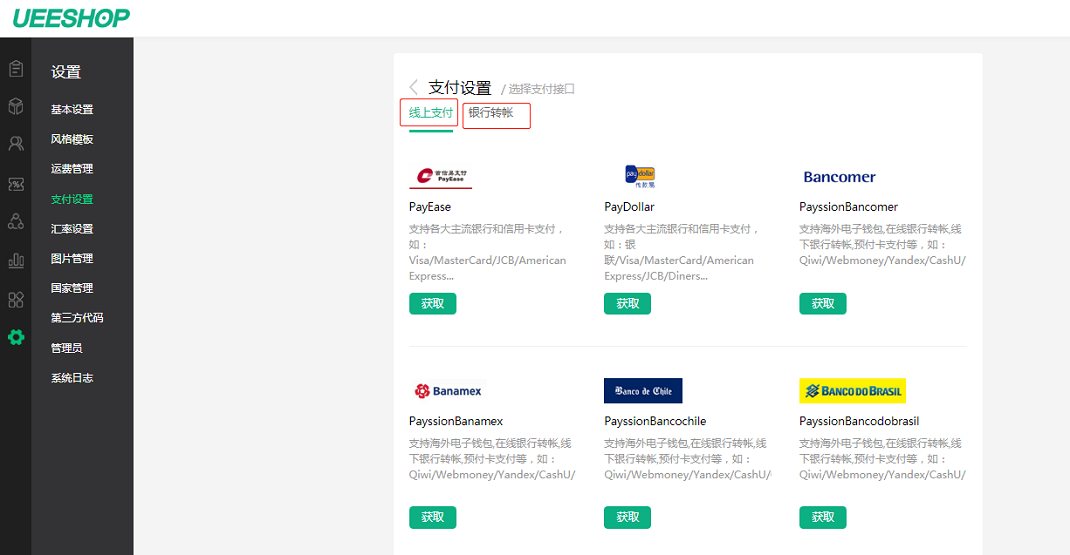This screenshot has width=1070, height=555.
Task: Switch to the 线上支付 tab
Action: coord(431,113)
